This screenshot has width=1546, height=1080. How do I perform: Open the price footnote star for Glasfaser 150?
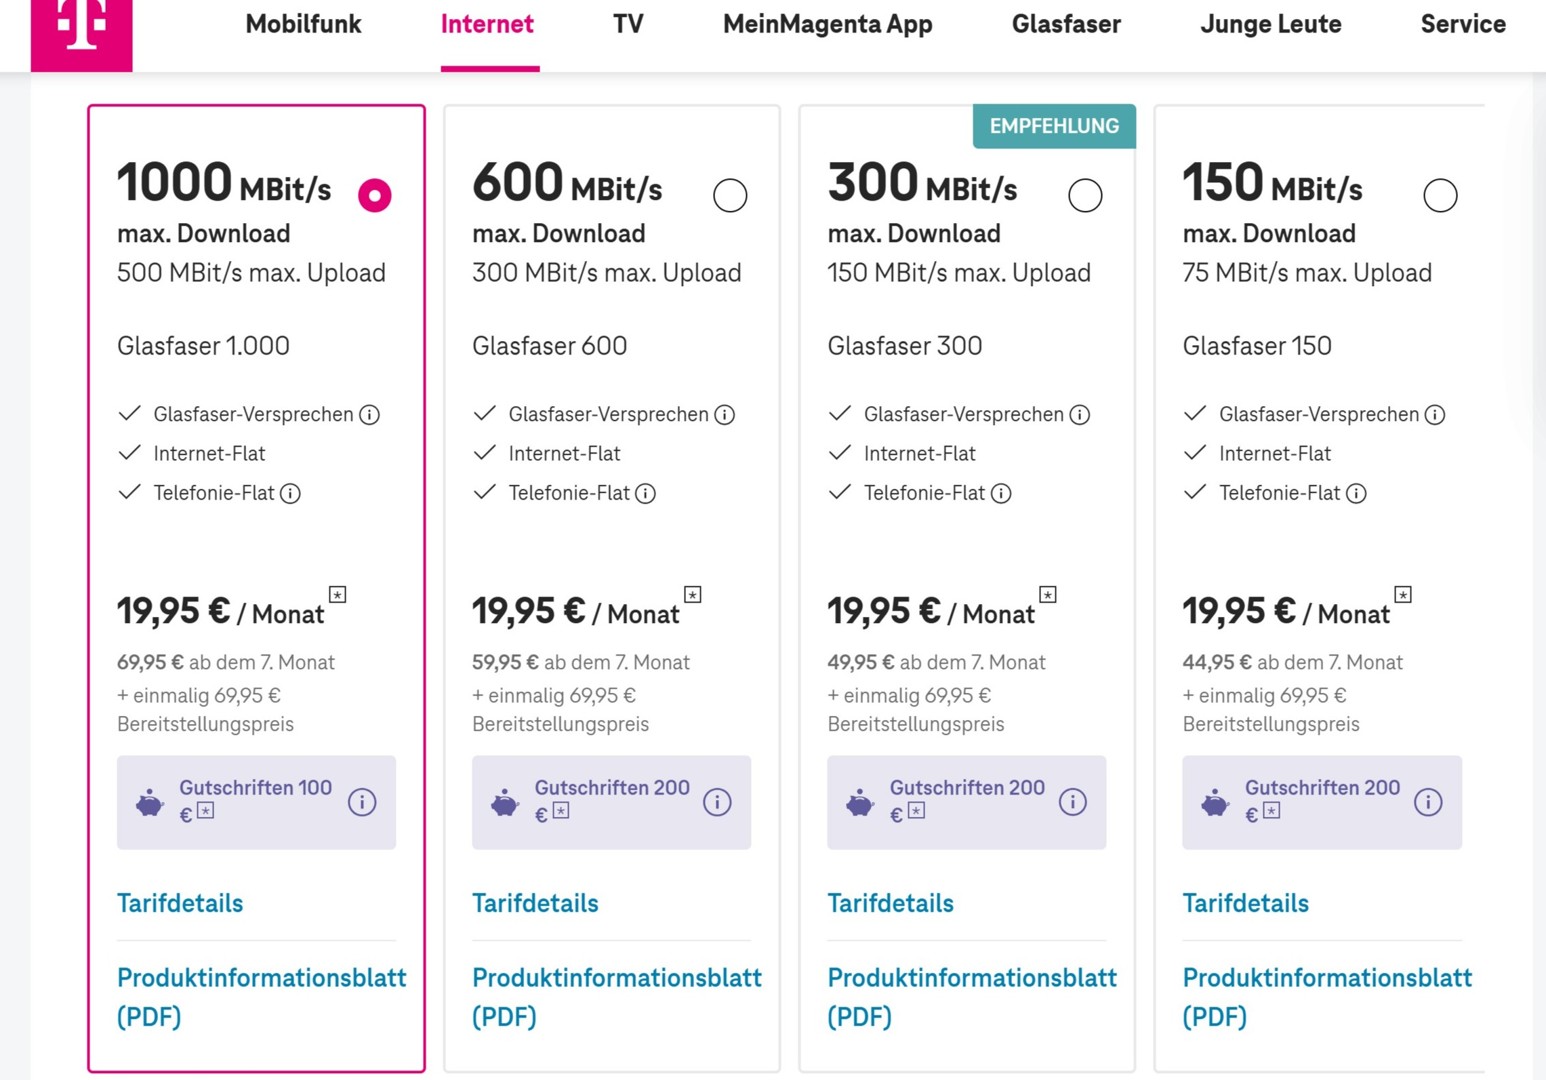pos(1403,595)
